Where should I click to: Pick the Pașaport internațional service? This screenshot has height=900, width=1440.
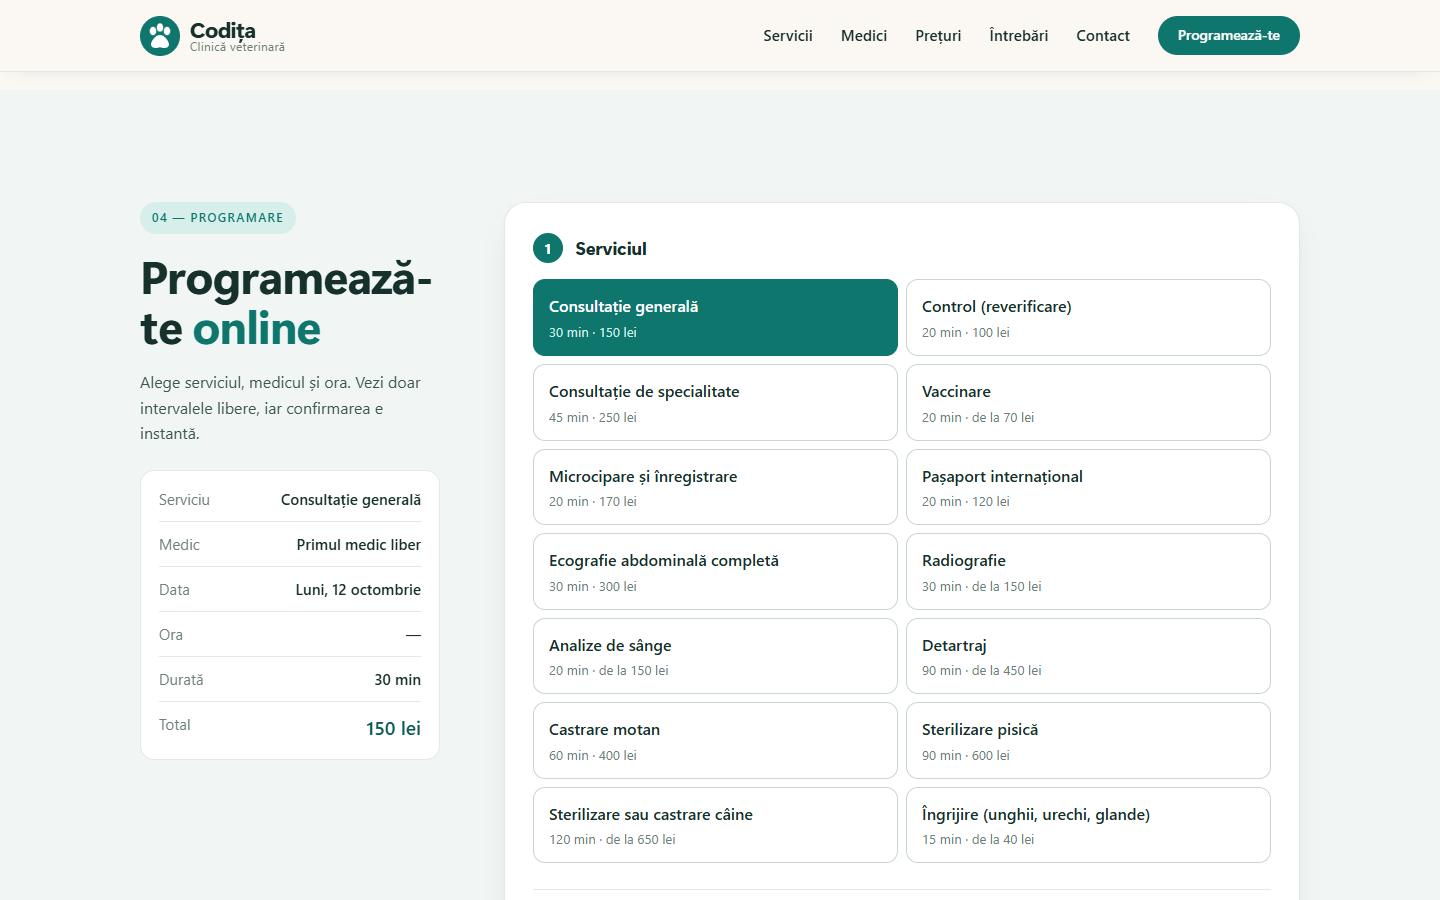(1088, 487)
